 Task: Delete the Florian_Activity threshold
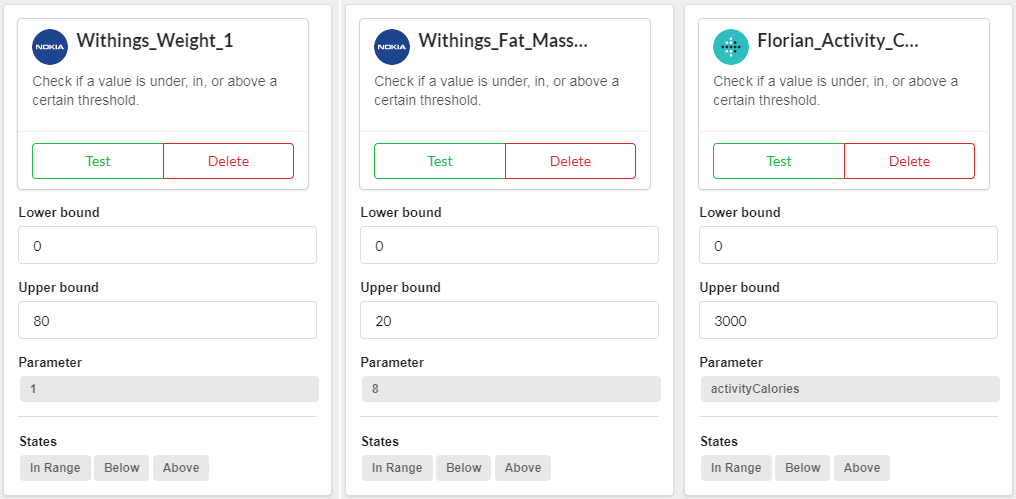[x=910, y=161]
